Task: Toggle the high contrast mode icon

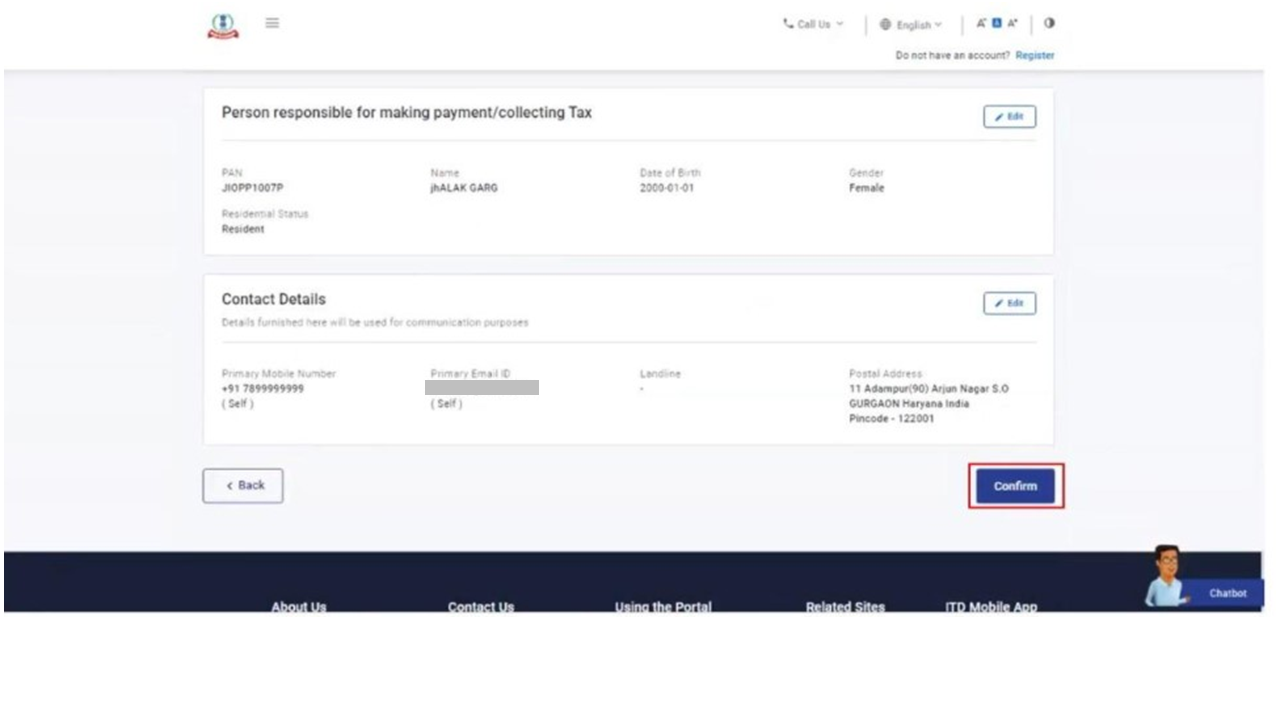Action: pyautogui.click(x=1049, y=24)
